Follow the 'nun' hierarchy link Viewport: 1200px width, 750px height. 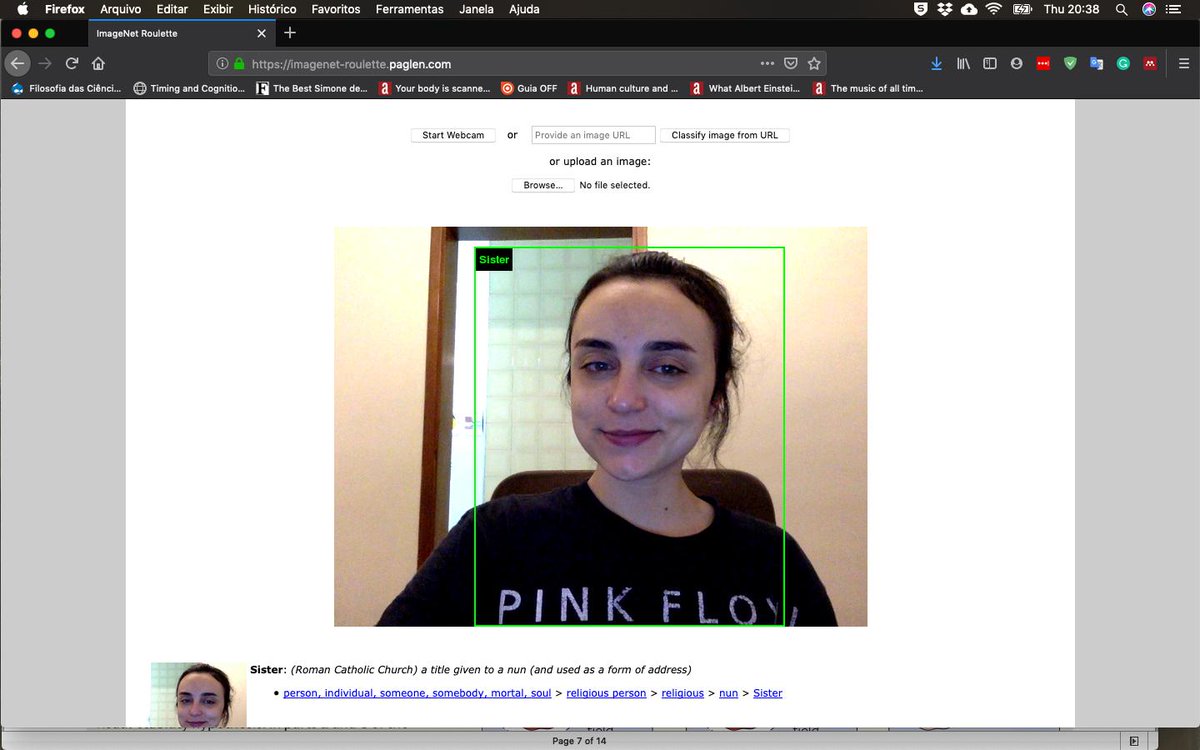coord(728,693)
